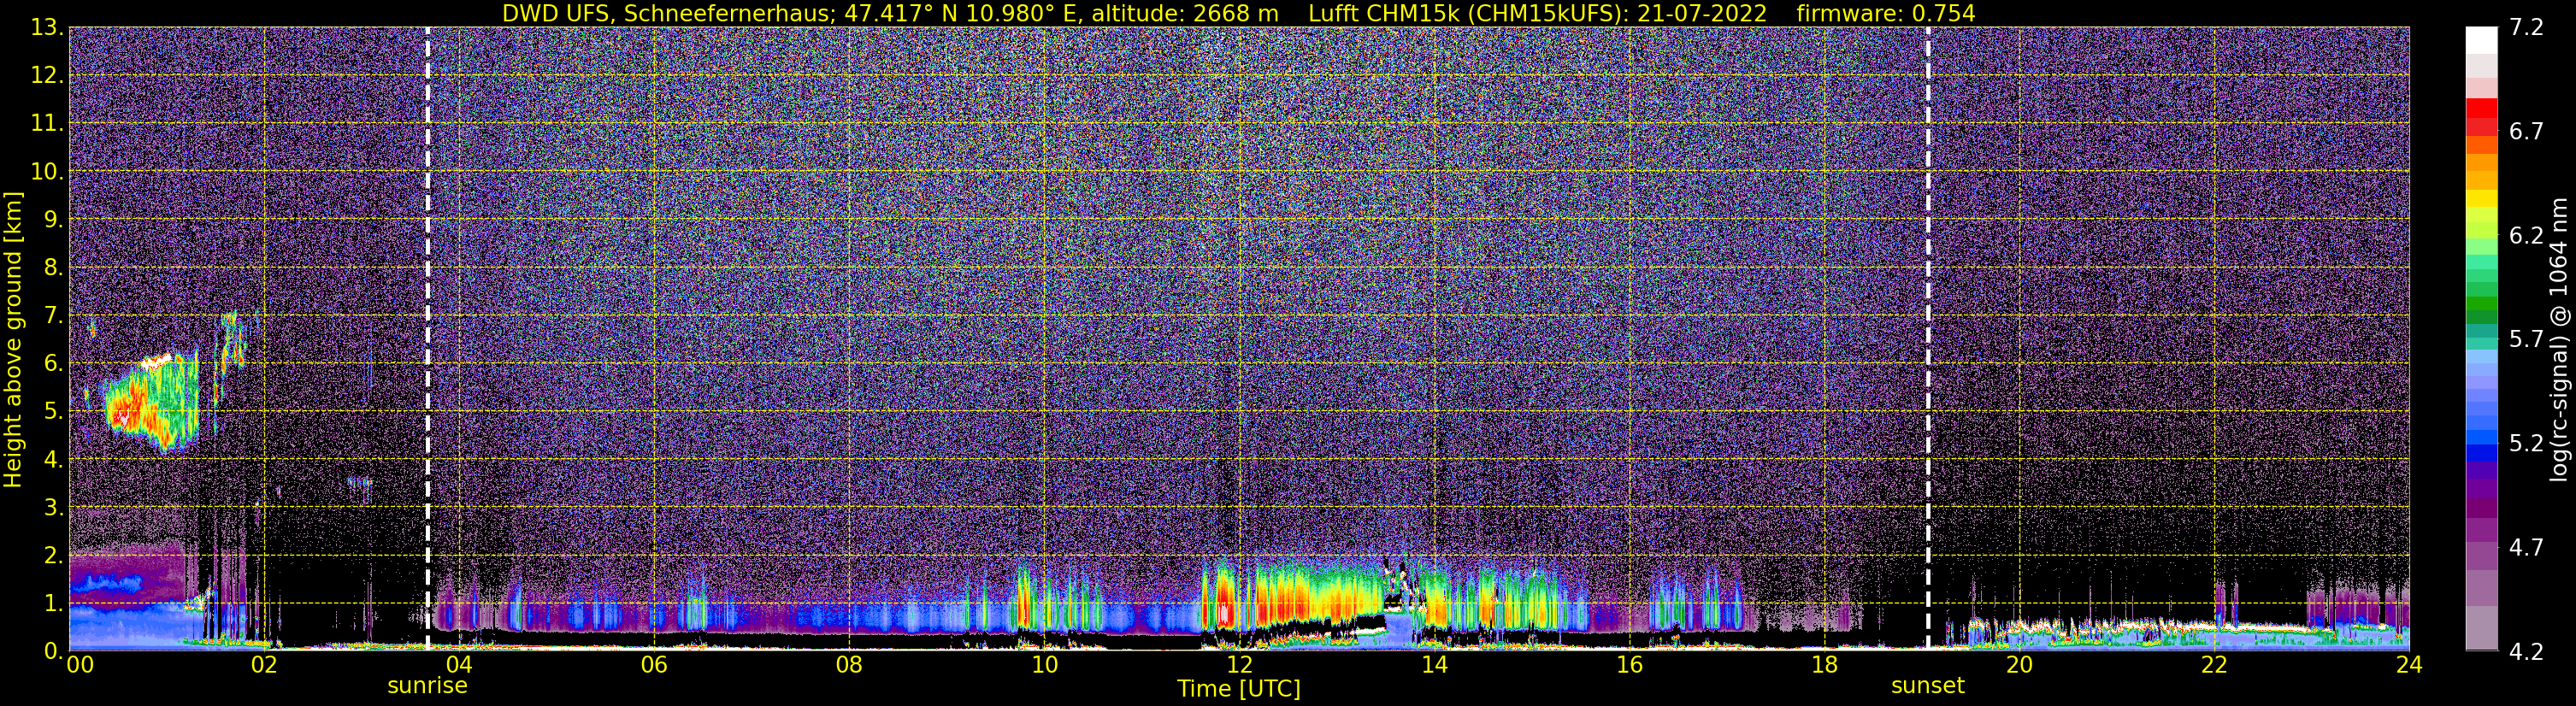Click the '24' time tick label

click(x=2409, y=665)
